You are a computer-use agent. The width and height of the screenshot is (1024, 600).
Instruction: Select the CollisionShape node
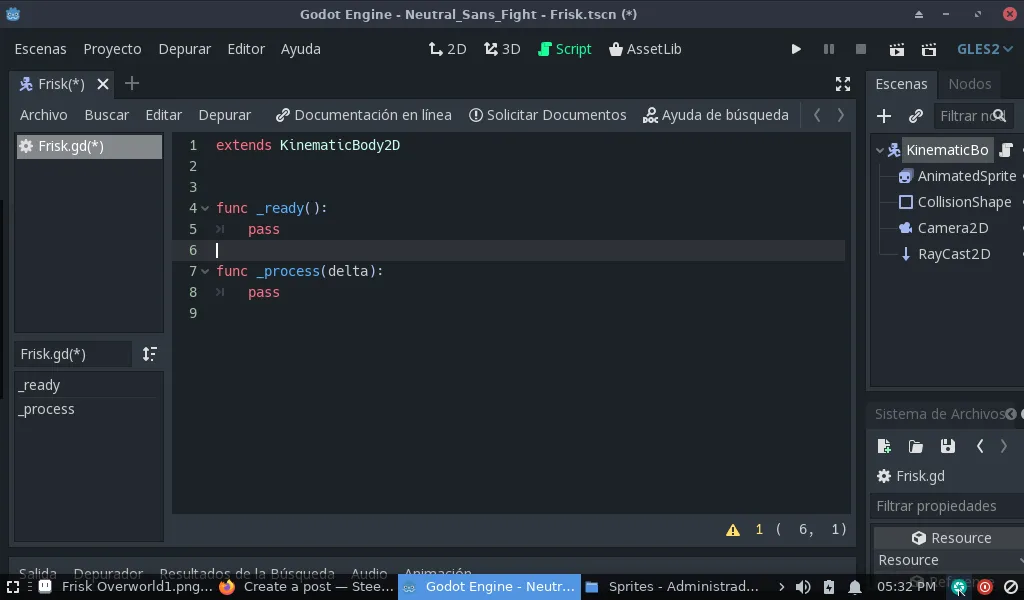click(x=964, y=202)
